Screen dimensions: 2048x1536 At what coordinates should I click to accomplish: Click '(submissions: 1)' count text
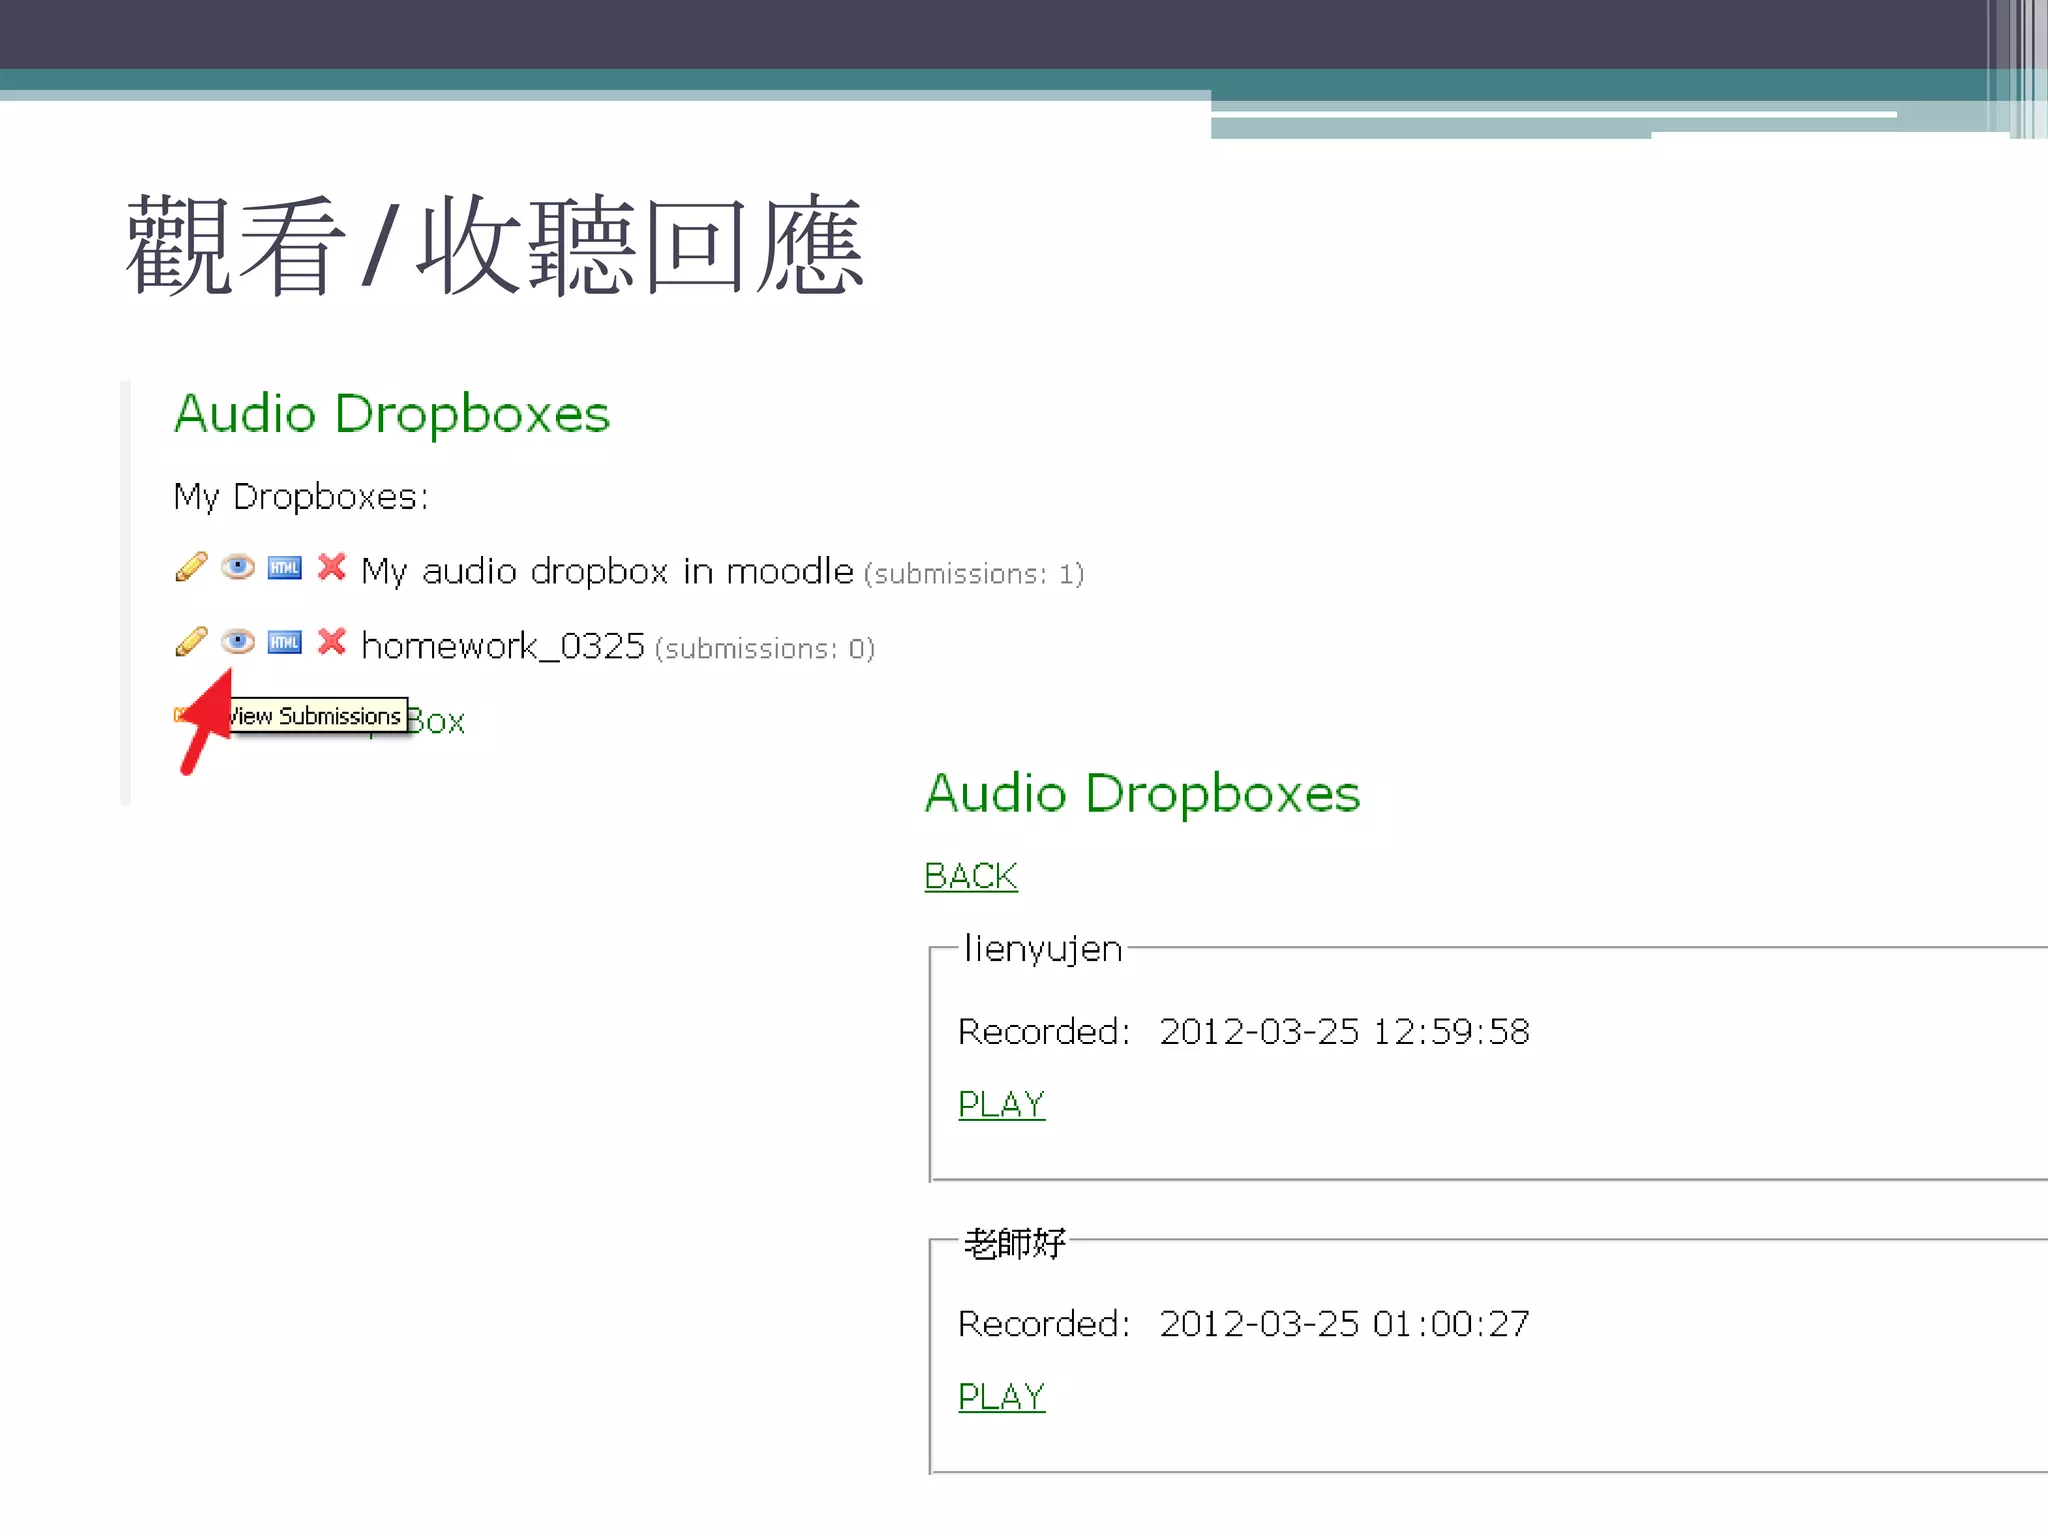pyautogui.click(x=974, y=574)
